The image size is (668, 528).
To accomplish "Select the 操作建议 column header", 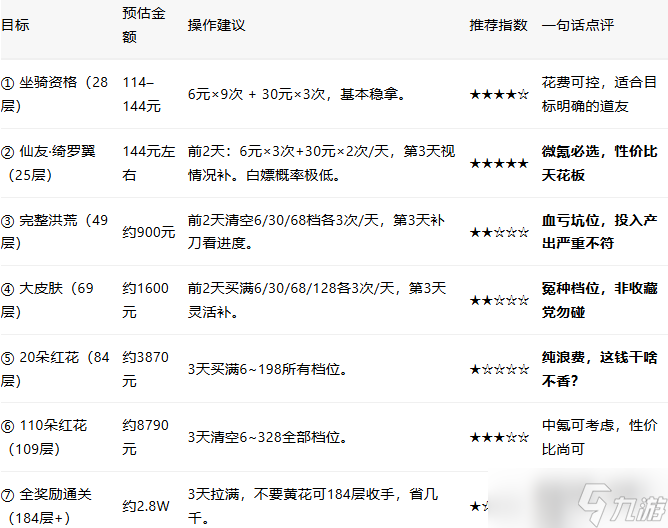I will pos(216,25).
